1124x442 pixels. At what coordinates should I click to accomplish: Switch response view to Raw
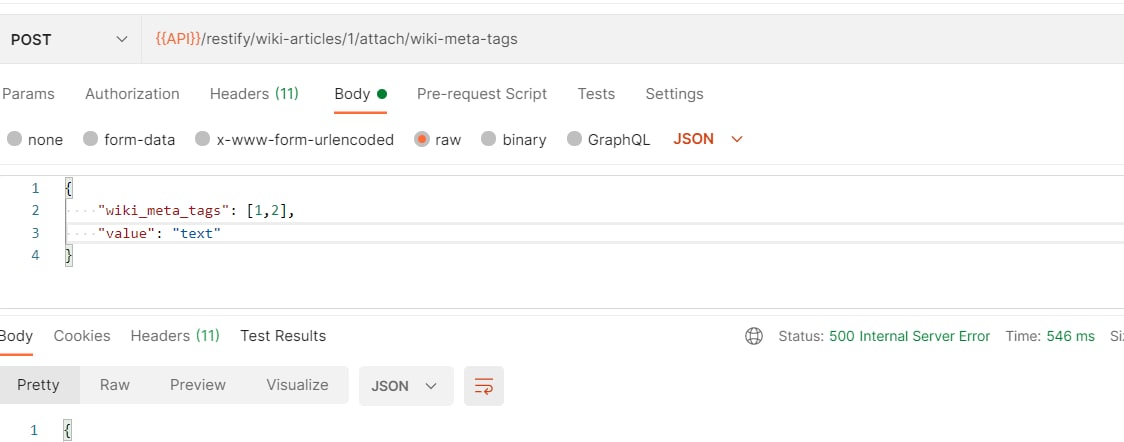115,385
